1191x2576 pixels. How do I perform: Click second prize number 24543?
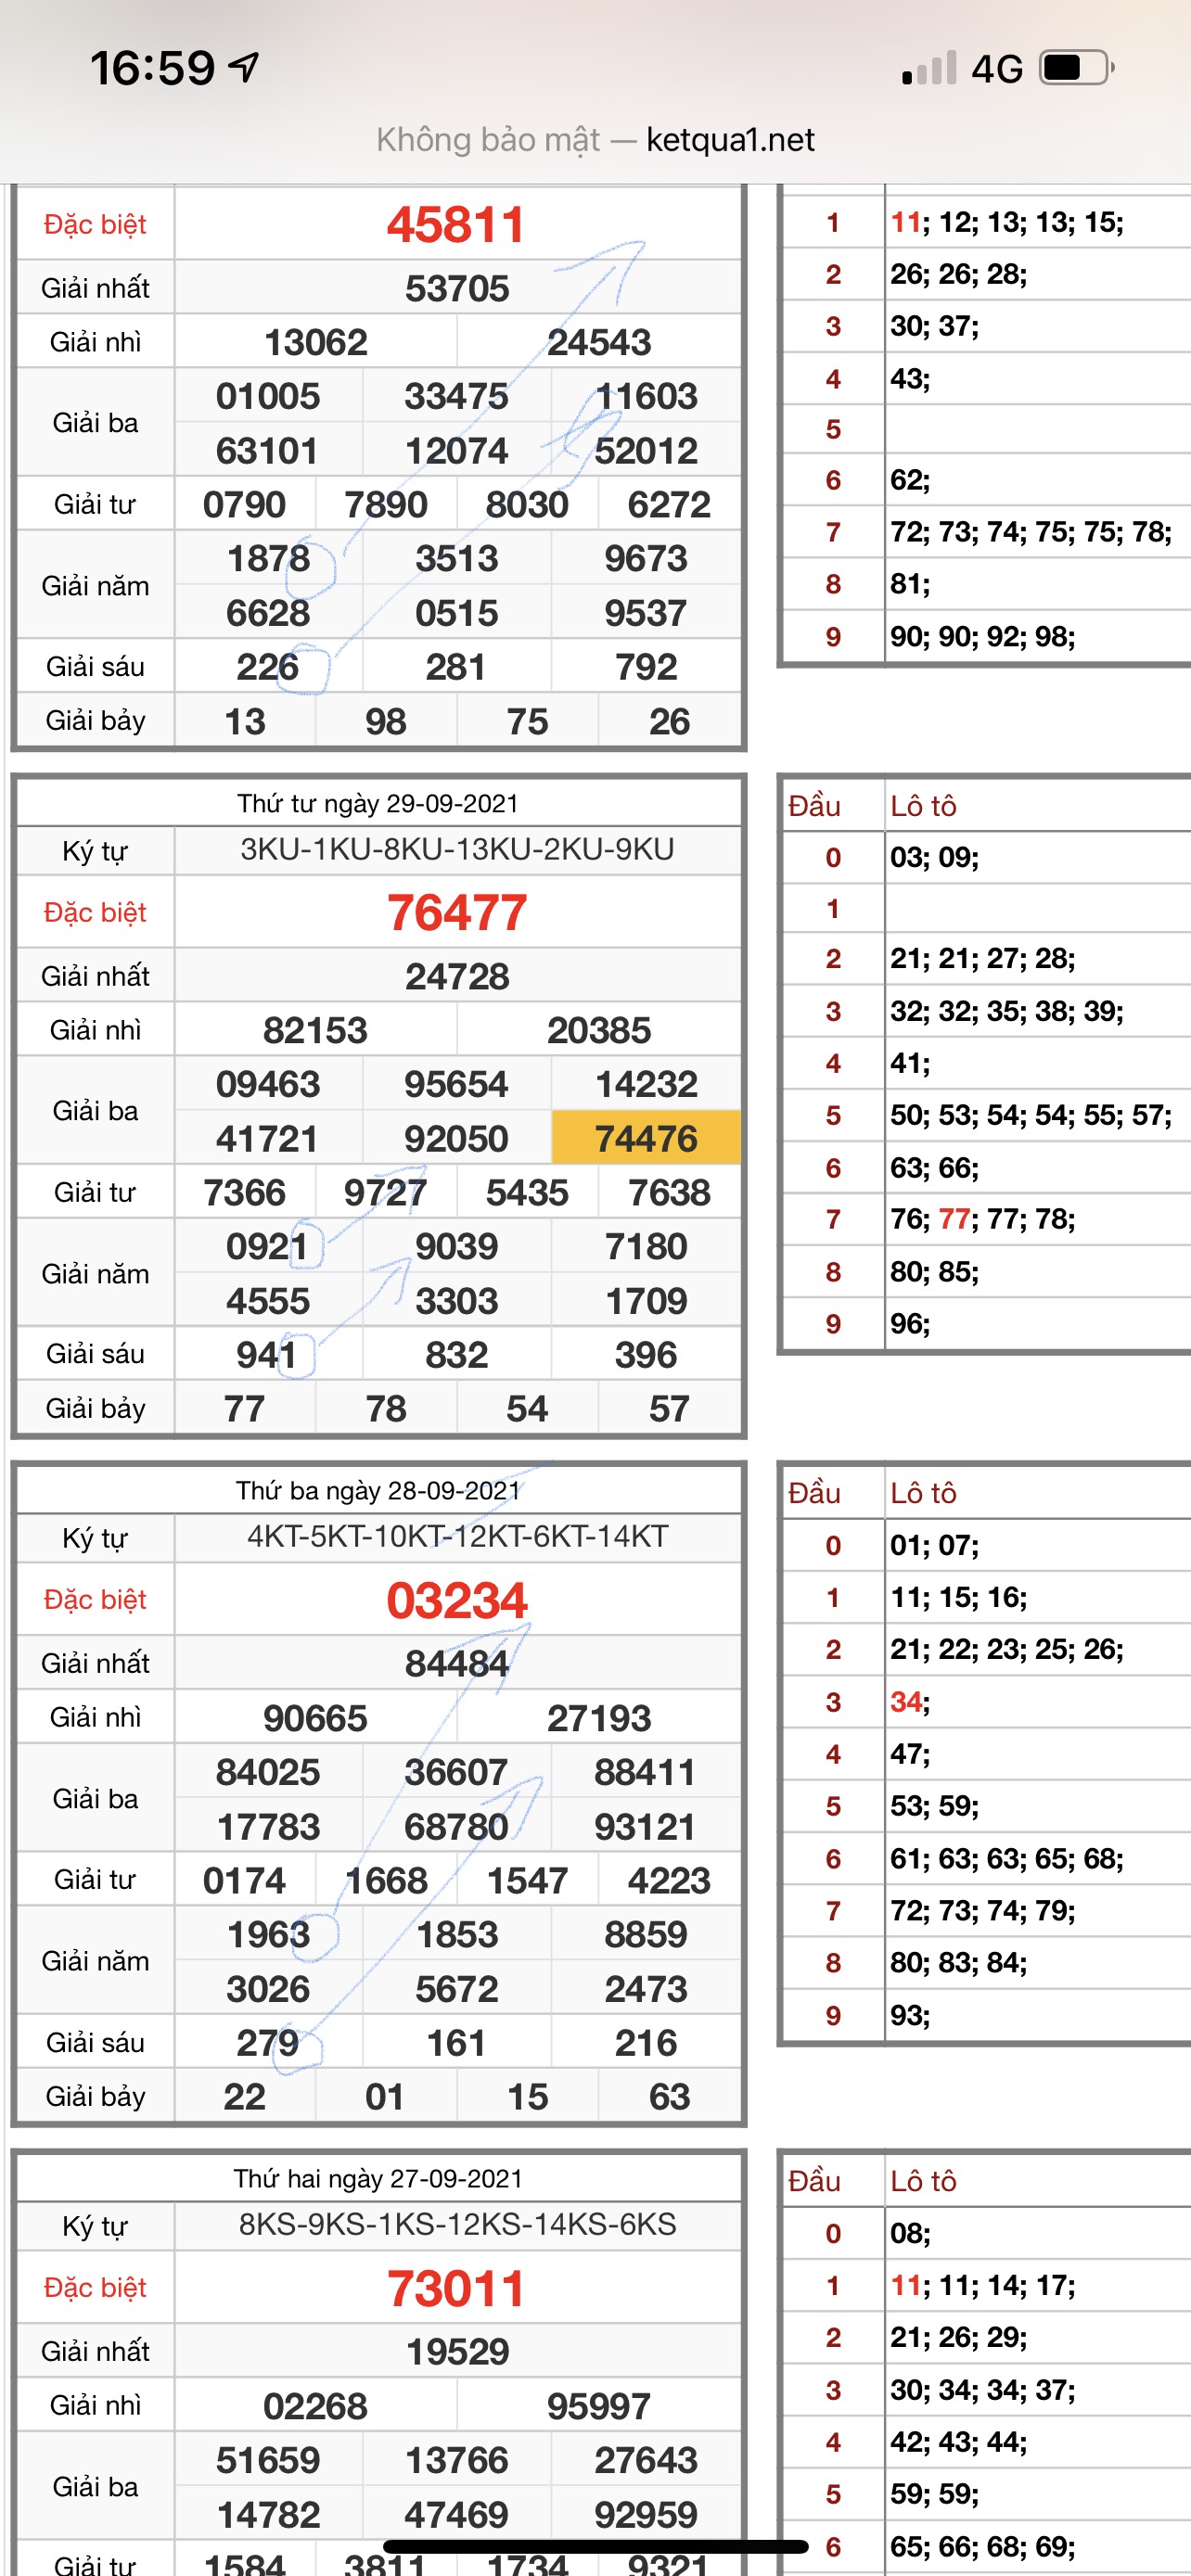click(x=599, y=343)
